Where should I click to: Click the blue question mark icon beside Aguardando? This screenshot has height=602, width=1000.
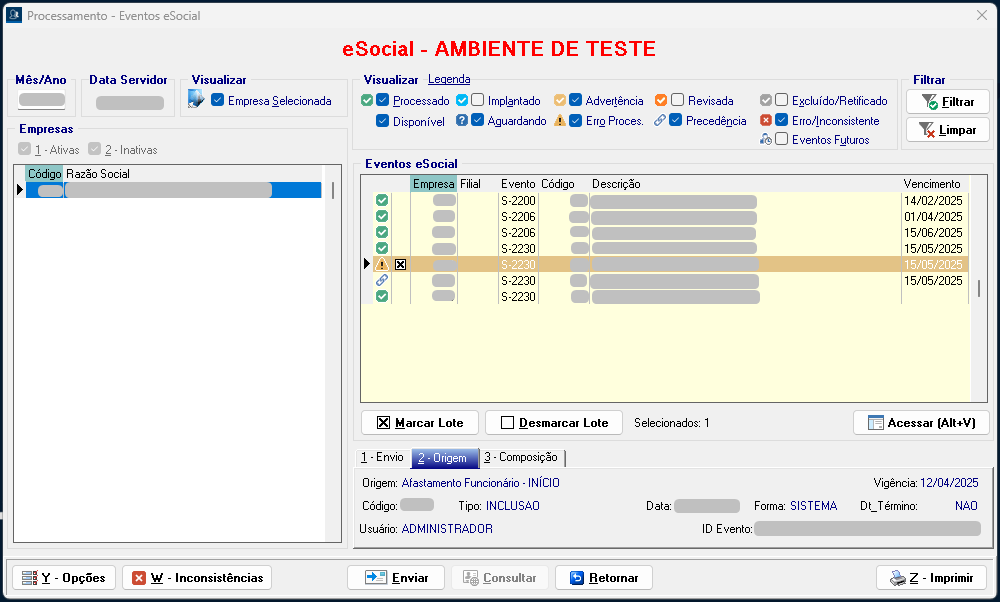coord(462,121)
